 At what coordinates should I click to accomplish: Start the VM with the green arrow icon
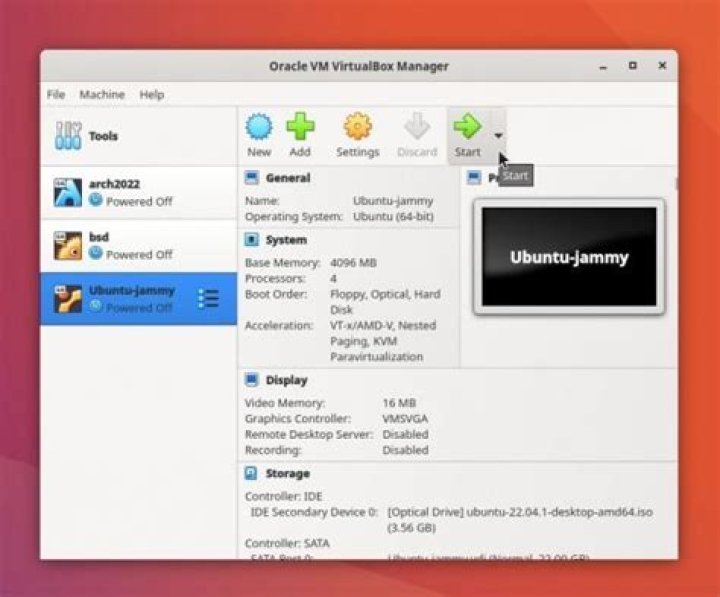tap(467, 126)
